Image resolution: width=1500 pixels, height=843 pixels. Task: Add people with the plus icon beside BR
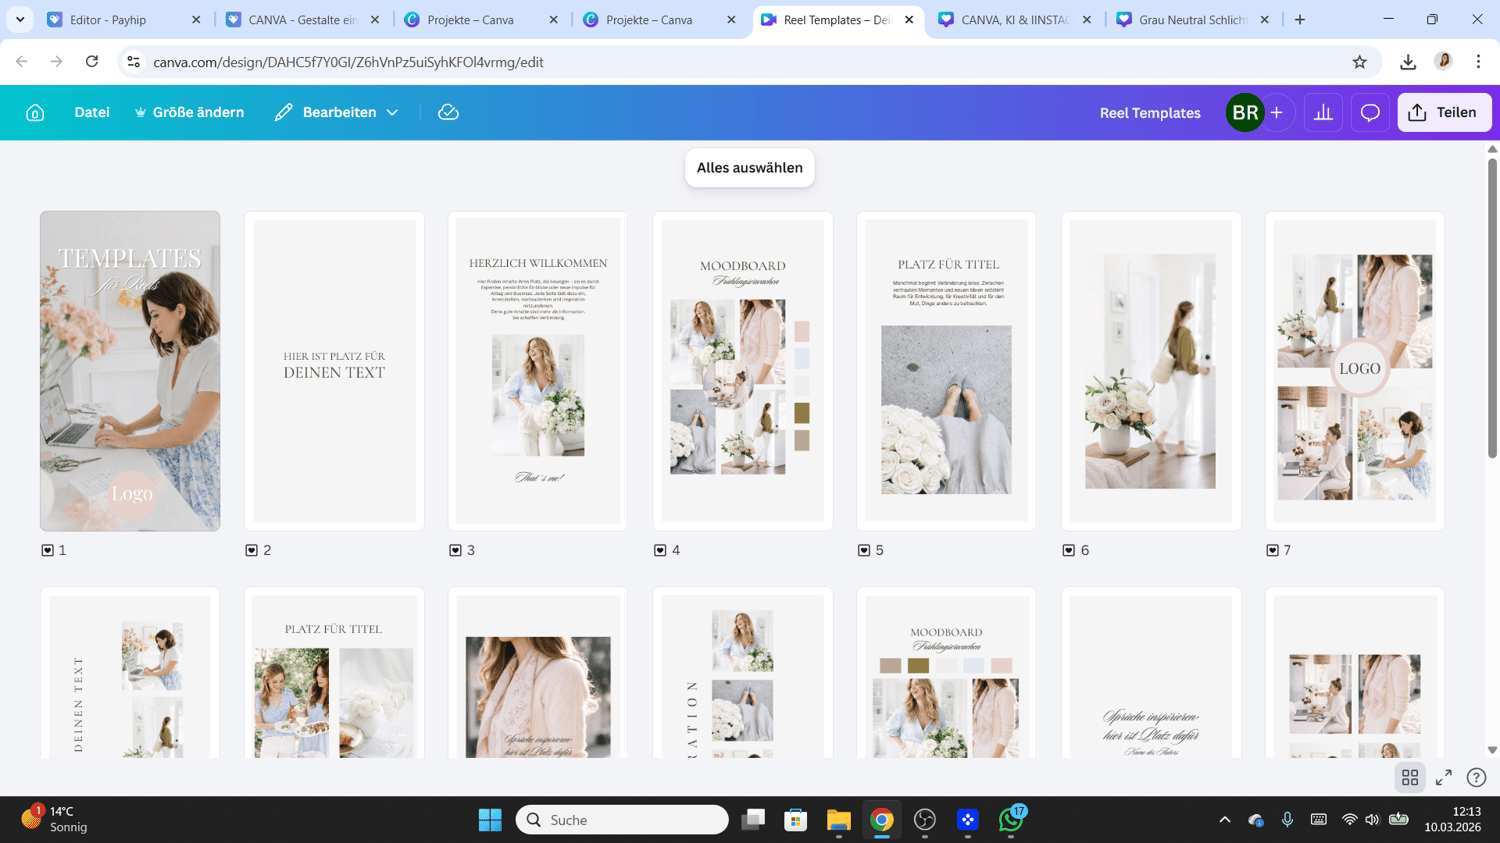coord(1277,113)
